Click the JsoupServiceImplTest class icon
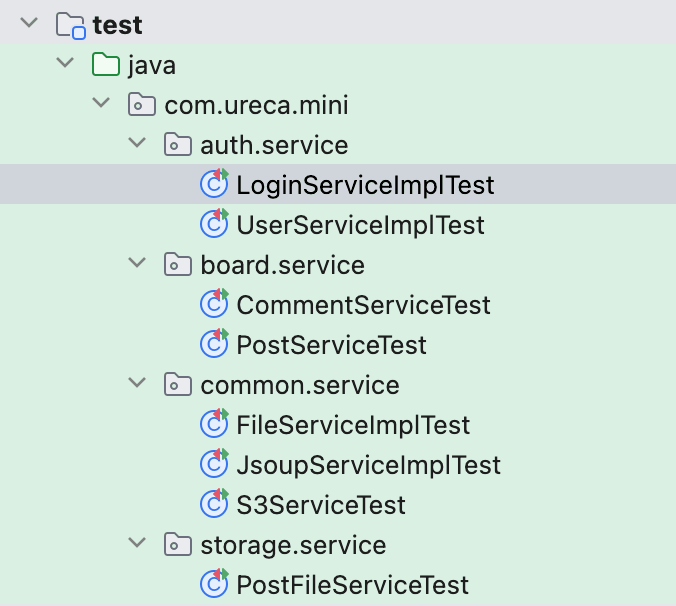This screenshot has height=606, width=676. (x=214, y=465)
